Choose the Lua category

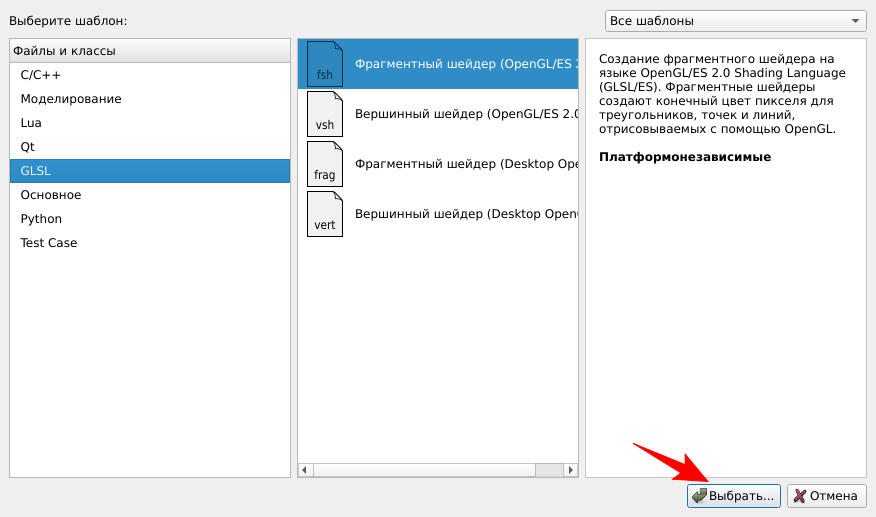click(x=31, y=123)
